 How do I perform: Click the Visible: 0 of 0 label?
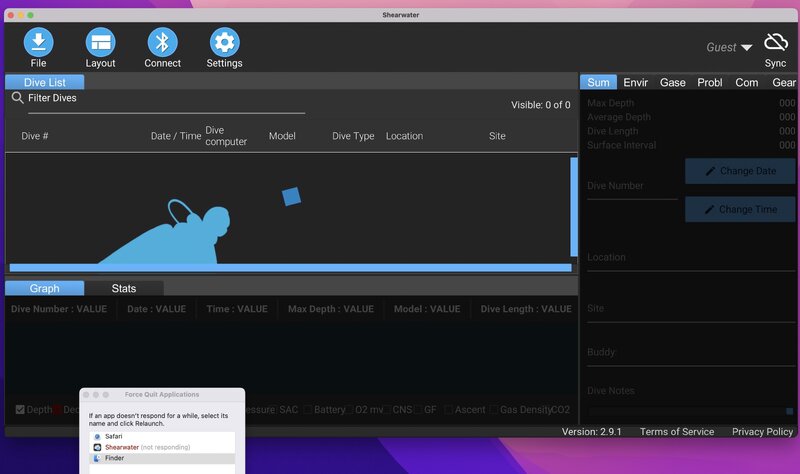coord(541,105)
